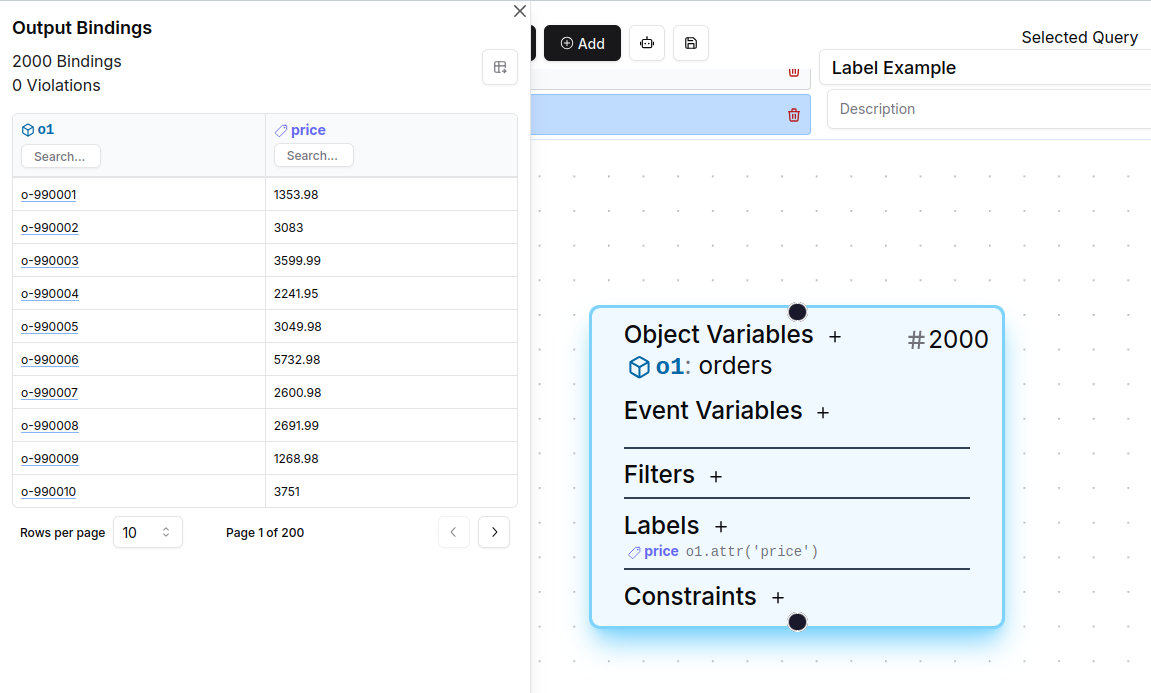
Task: Delete the highlighted query with trash icon
Action: click(794, 115)
